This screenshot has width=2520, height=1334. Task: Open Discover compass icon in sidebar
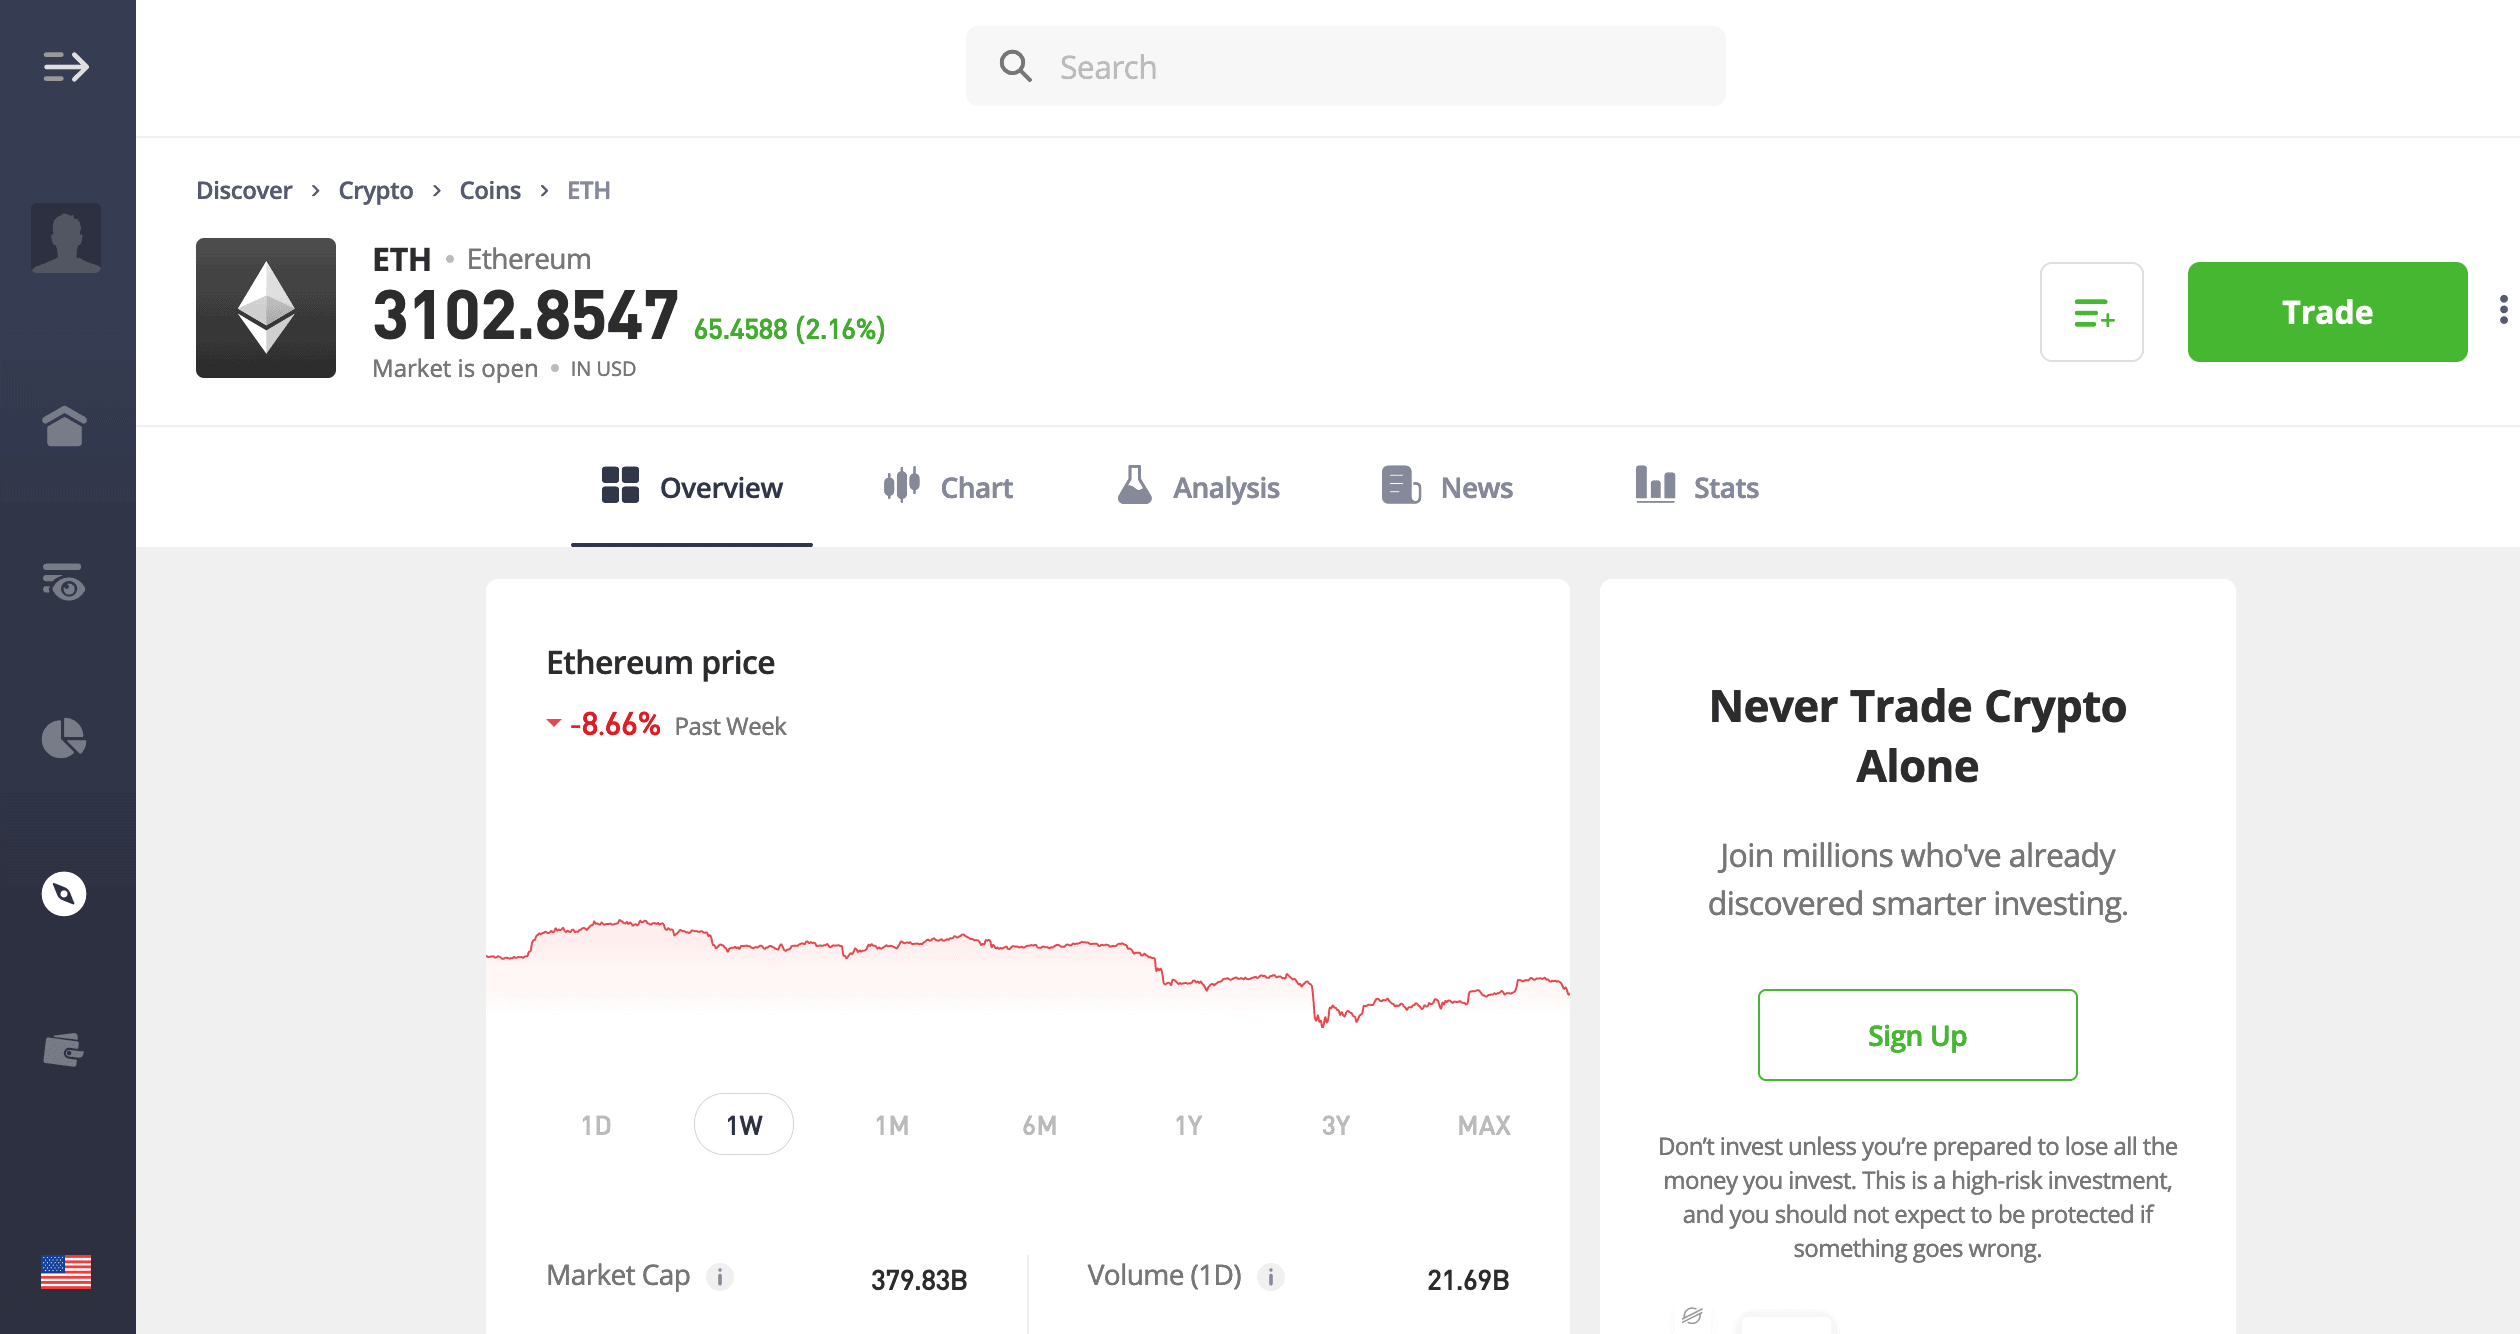click(64, 894)
